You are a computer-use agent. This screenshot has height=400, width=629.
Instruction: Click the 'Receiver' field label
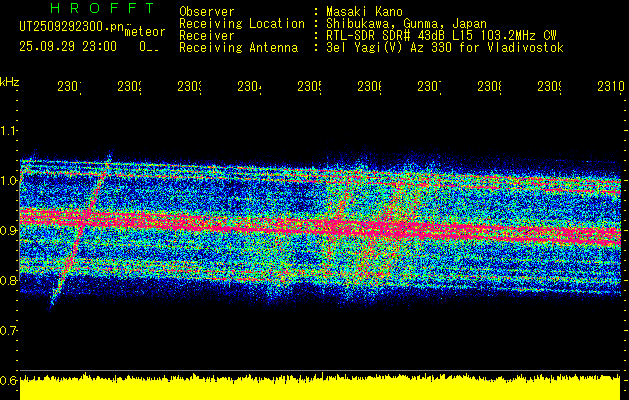207,36
